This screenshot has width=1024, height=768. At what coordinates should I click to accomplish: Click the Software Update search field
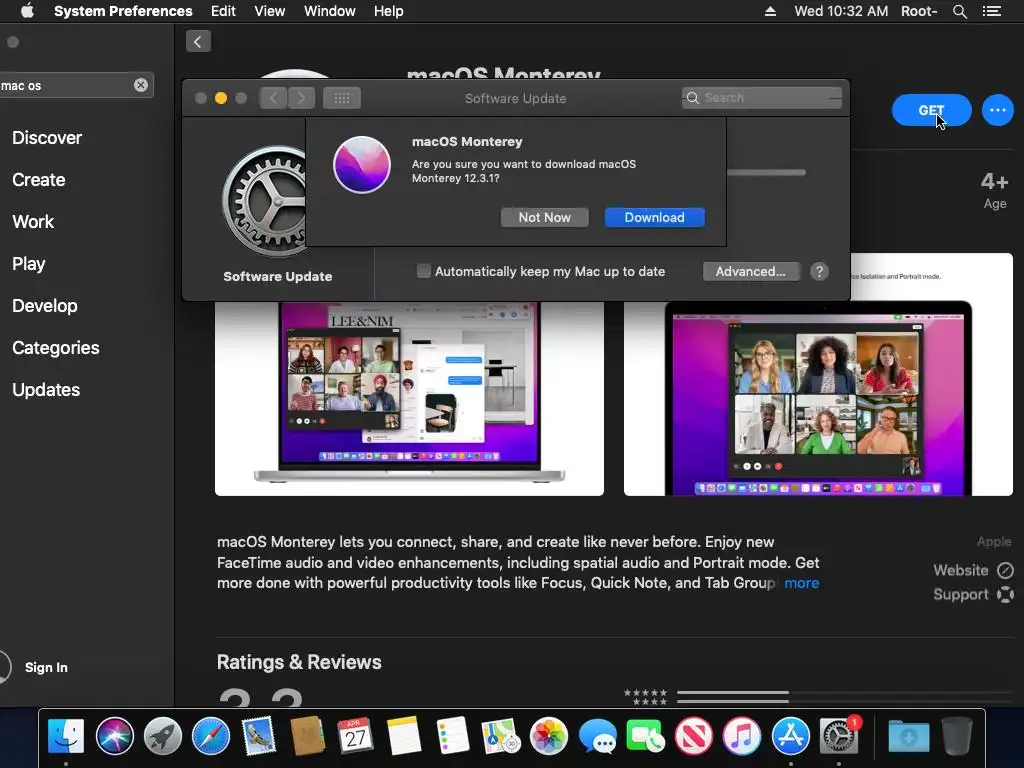click(x=761, y=98)
